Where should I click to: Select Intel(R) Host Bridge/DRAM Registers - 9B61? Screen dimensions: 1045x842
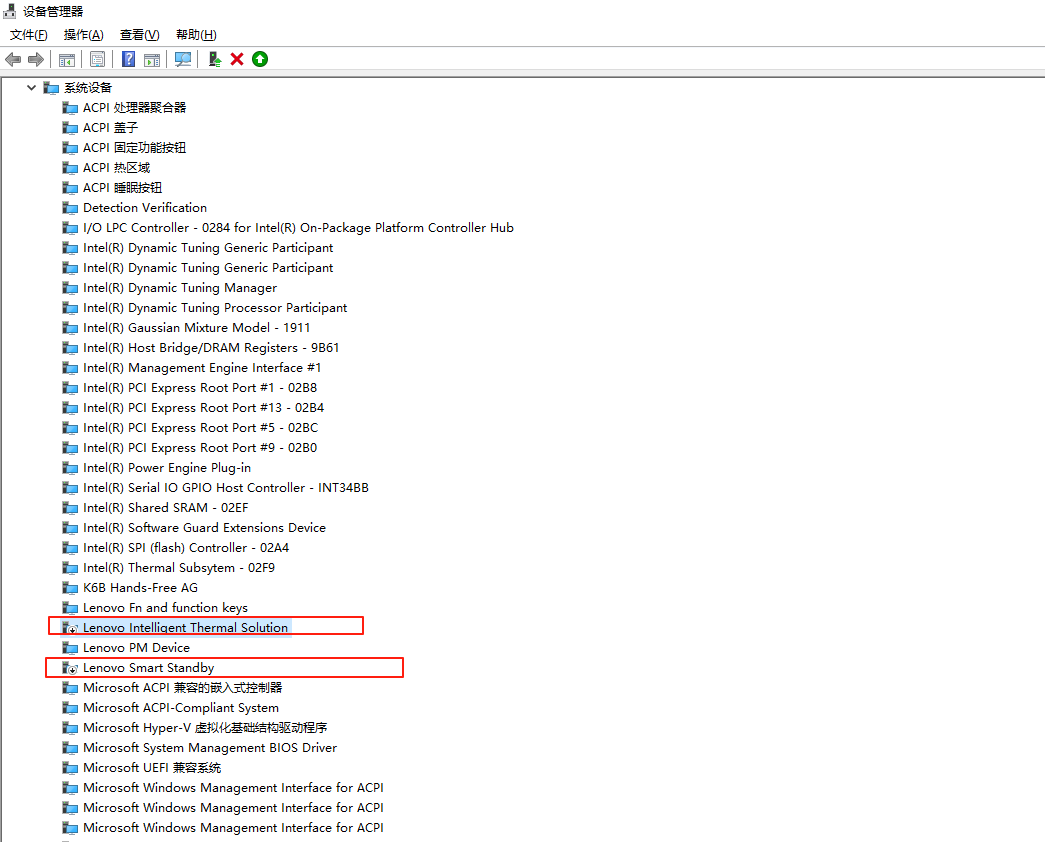coord(211,347)
